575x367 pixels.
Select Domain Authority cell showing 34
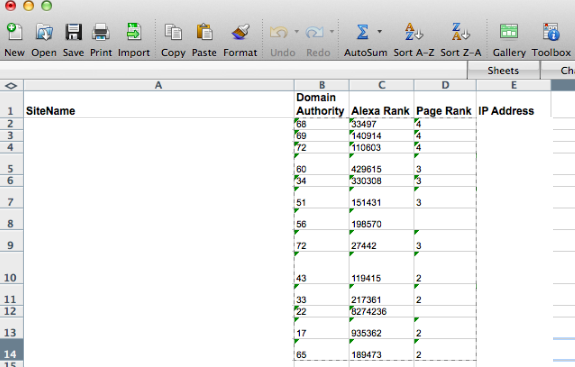pyautogui.click(x=322, y=181)
